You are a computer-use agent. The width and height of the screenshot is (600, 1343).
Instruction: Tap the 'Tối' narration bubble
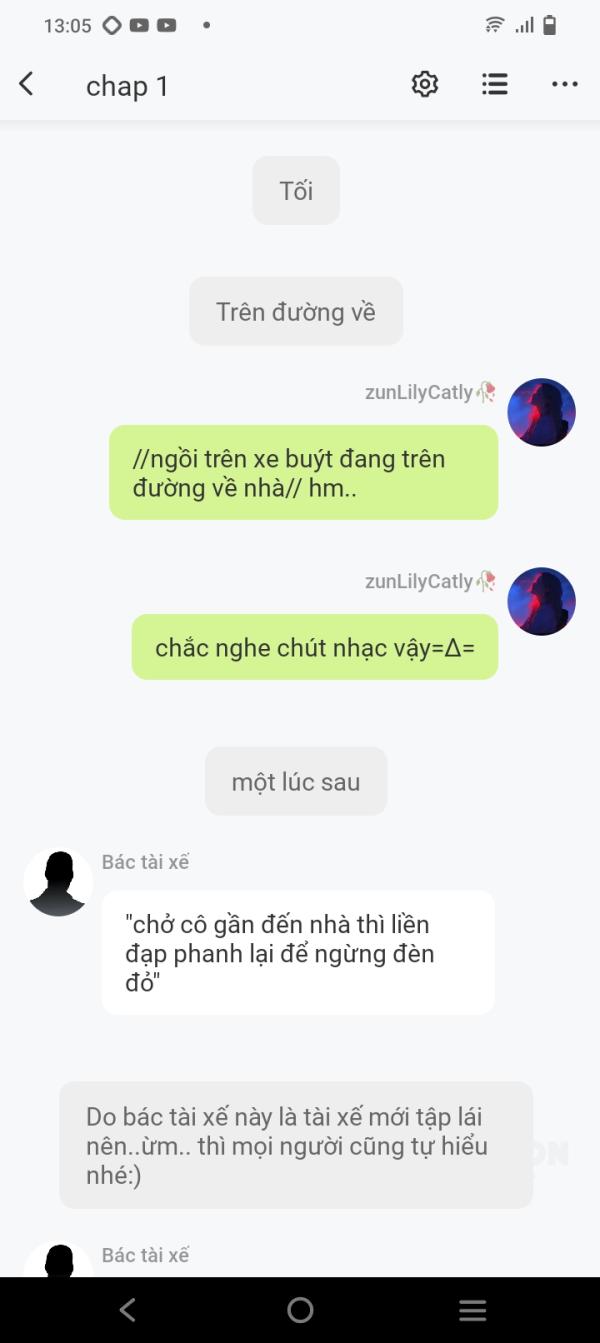[x=296, y=190]
